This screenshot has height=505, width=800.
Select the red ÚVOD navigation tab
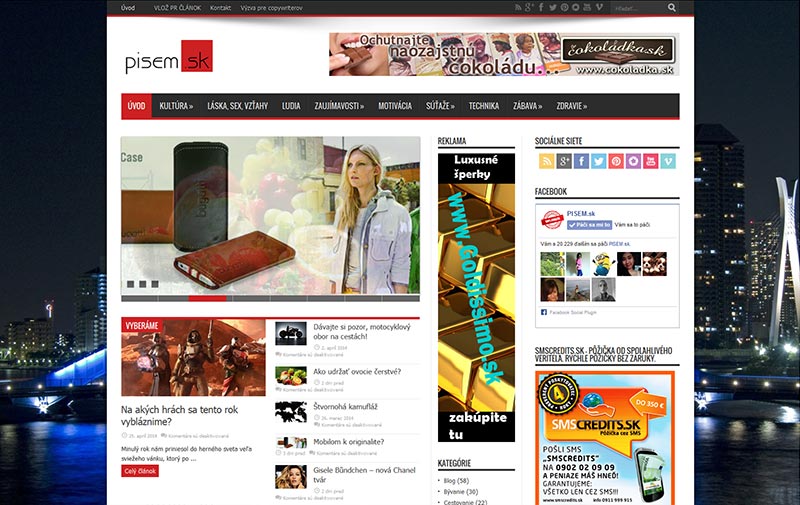pos(137,106)
